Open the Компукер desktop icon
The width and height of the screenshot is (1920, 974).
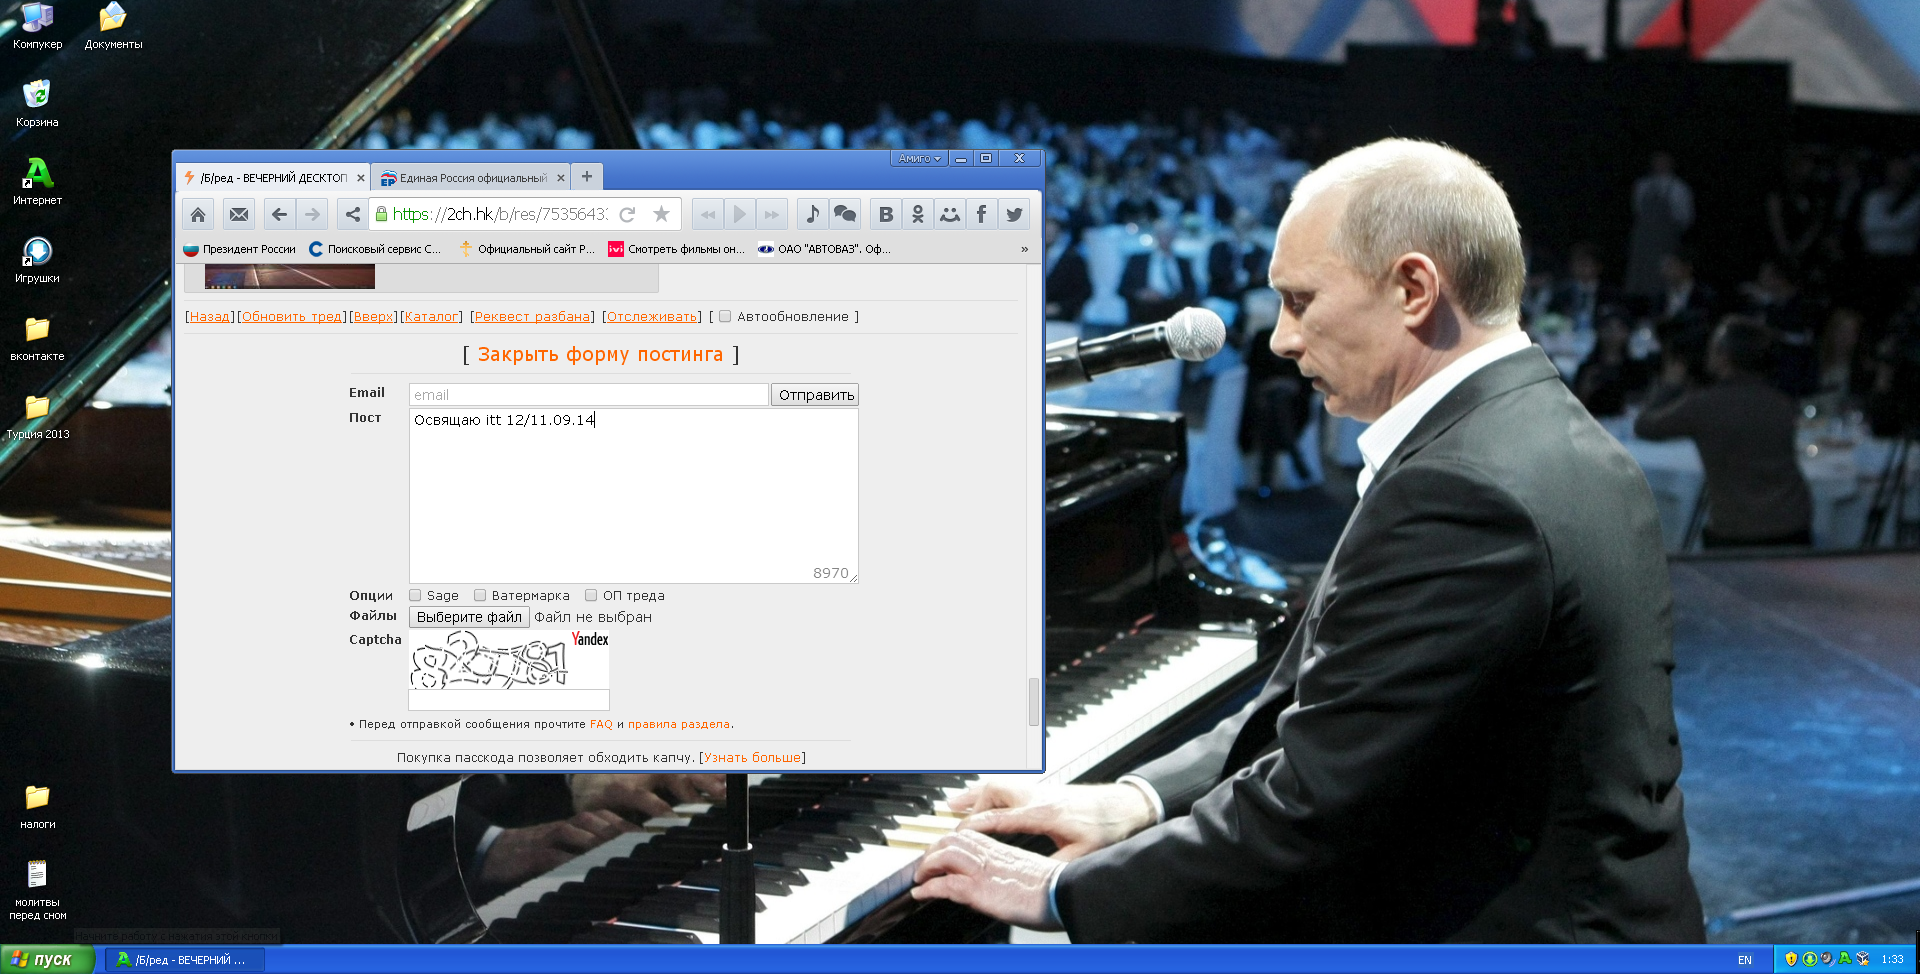(38, 26)
